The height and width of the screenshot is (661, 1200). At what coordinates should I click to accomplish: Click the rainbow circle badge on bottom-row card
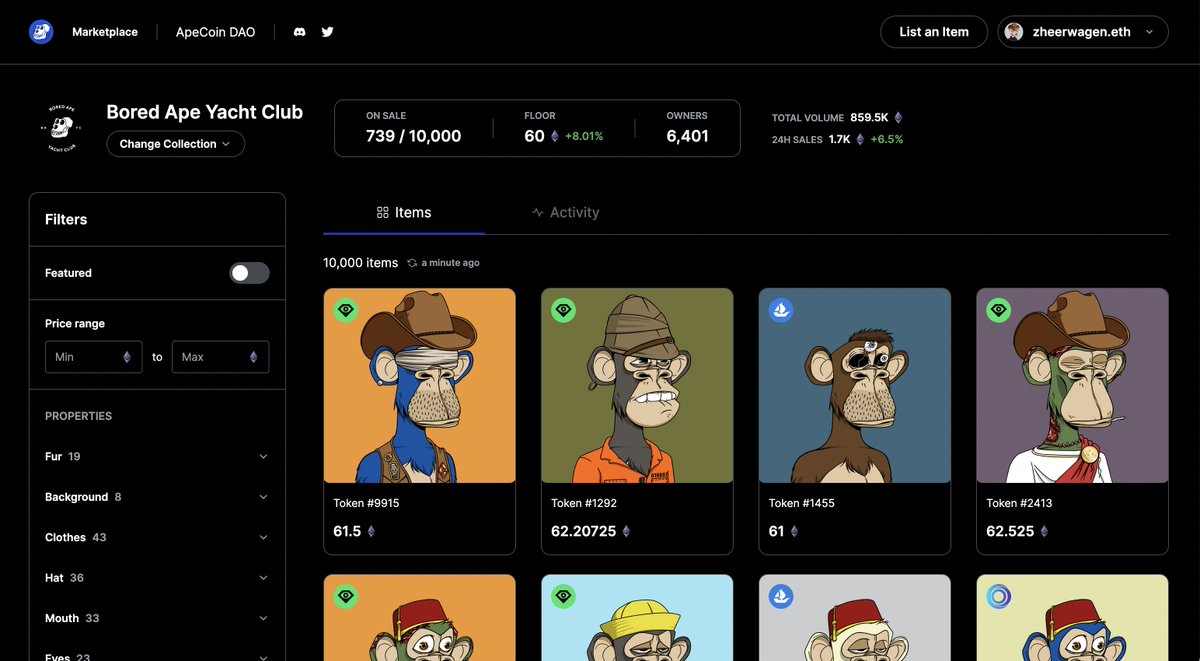999,597
